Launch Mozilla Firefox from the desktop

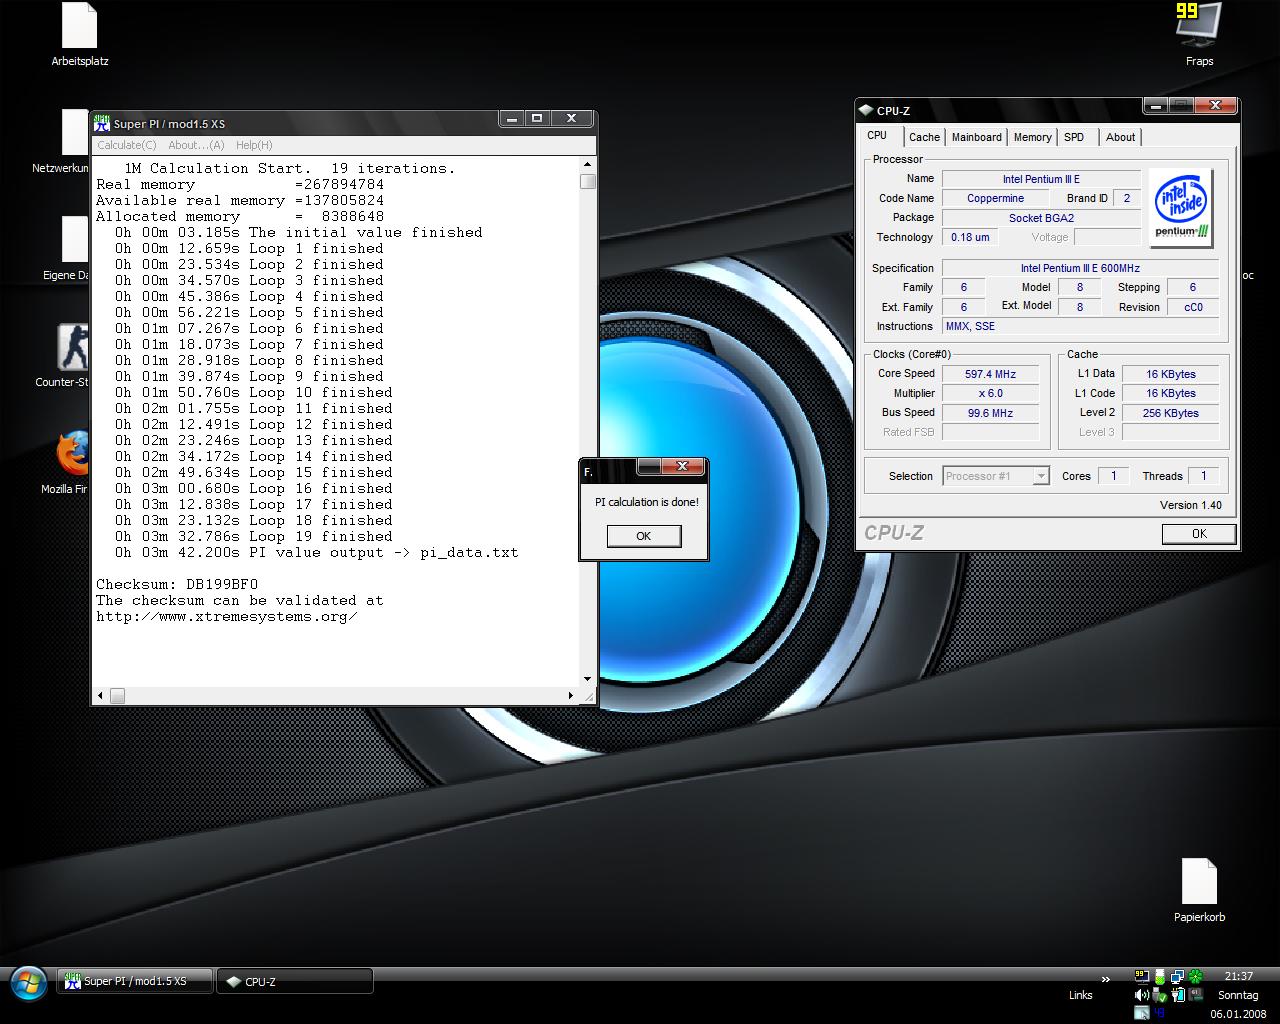(73, 456)
